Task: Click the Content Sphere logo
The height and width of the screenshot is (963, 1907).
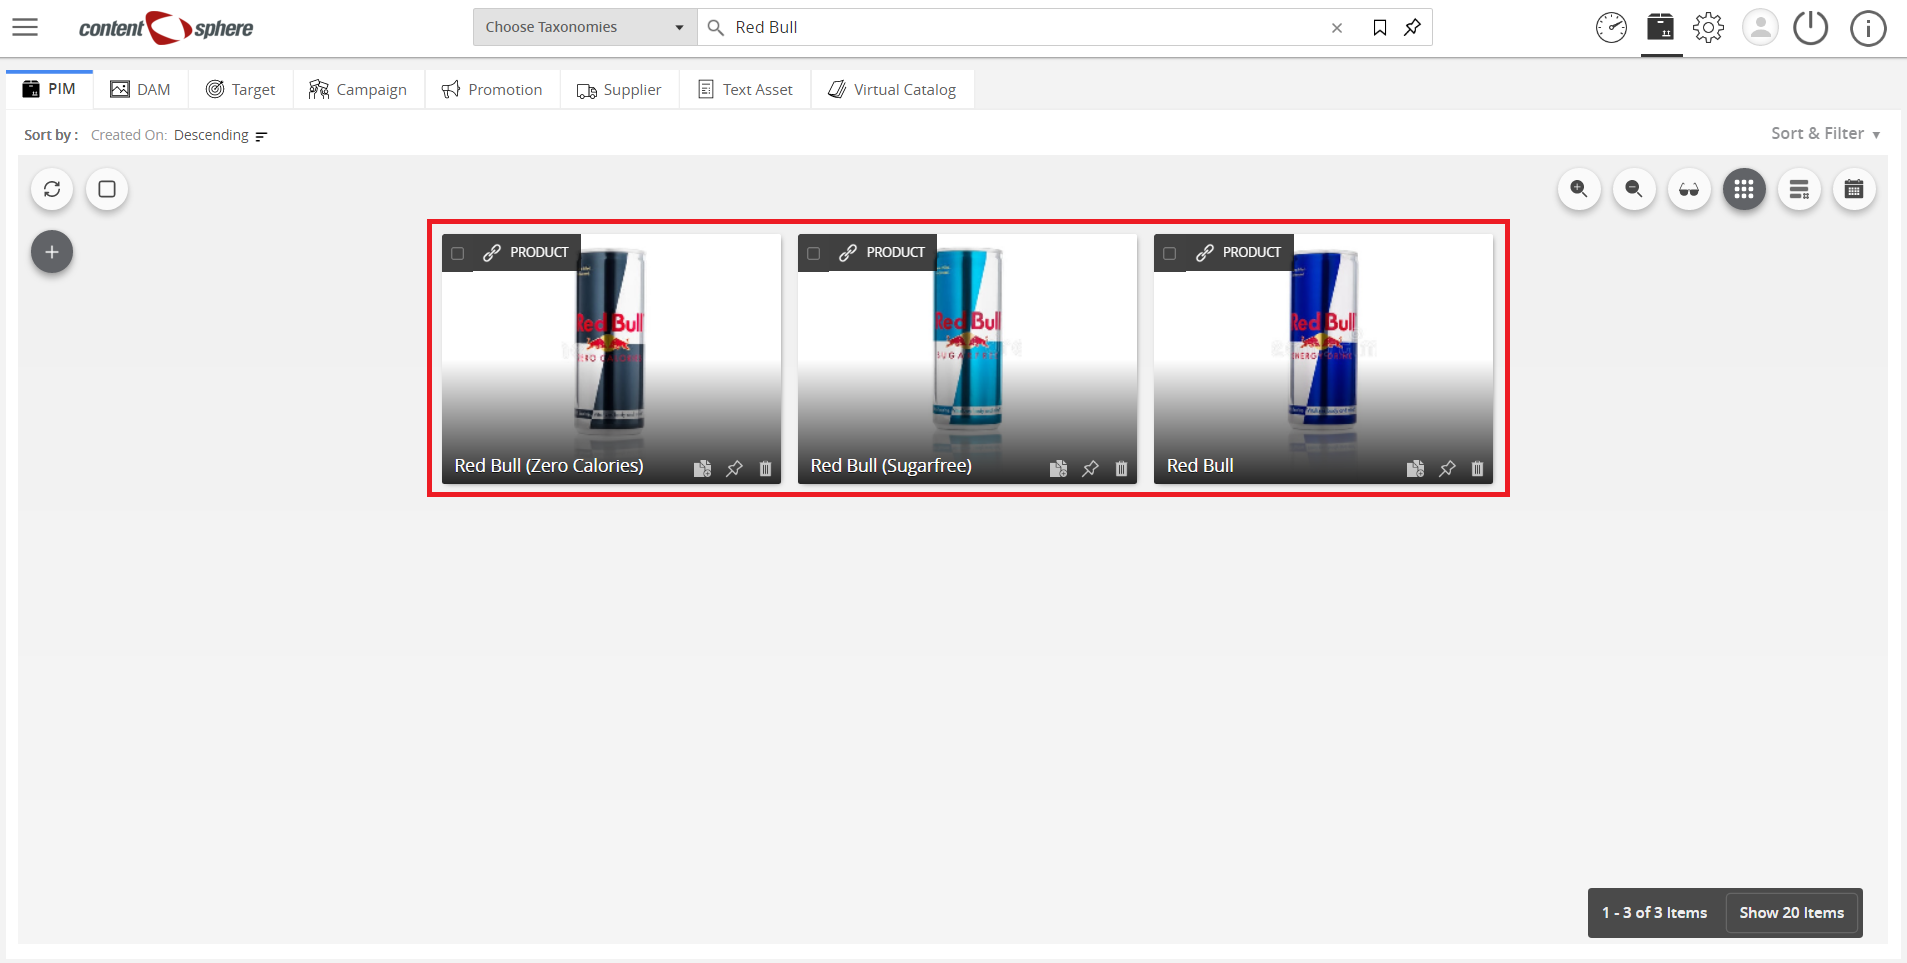Action: [x=166, y=28]
